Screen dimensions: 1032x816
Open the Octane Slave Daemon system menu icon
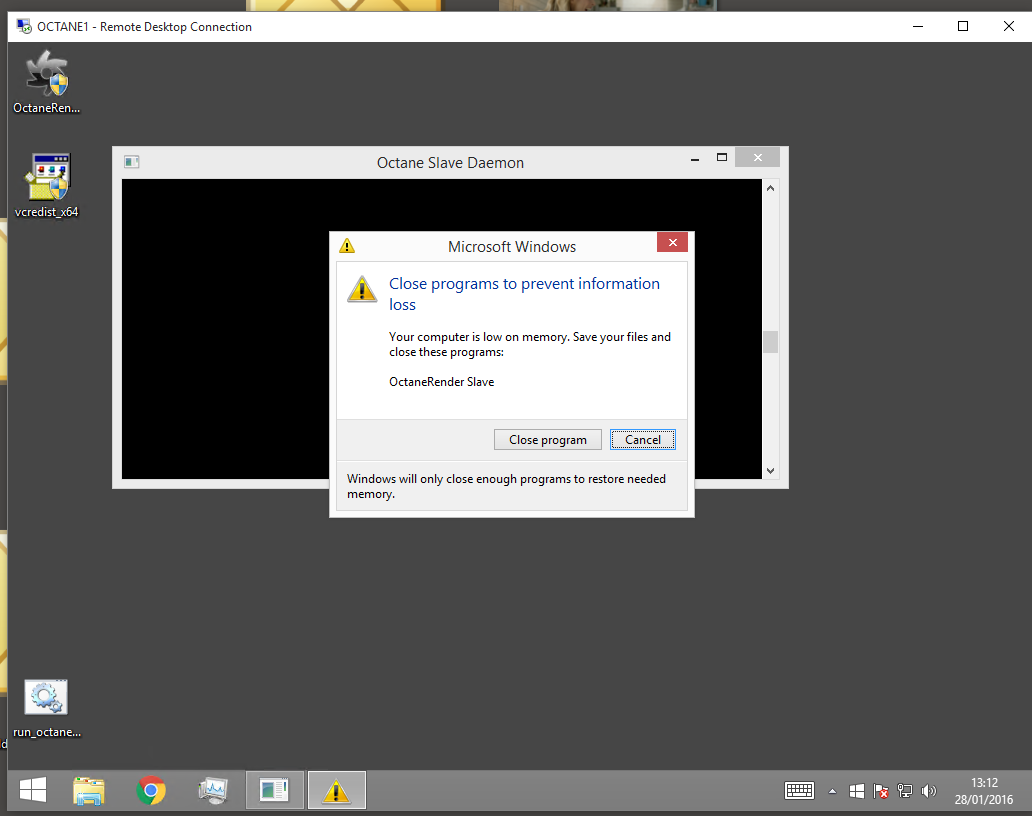click(132, 162)
